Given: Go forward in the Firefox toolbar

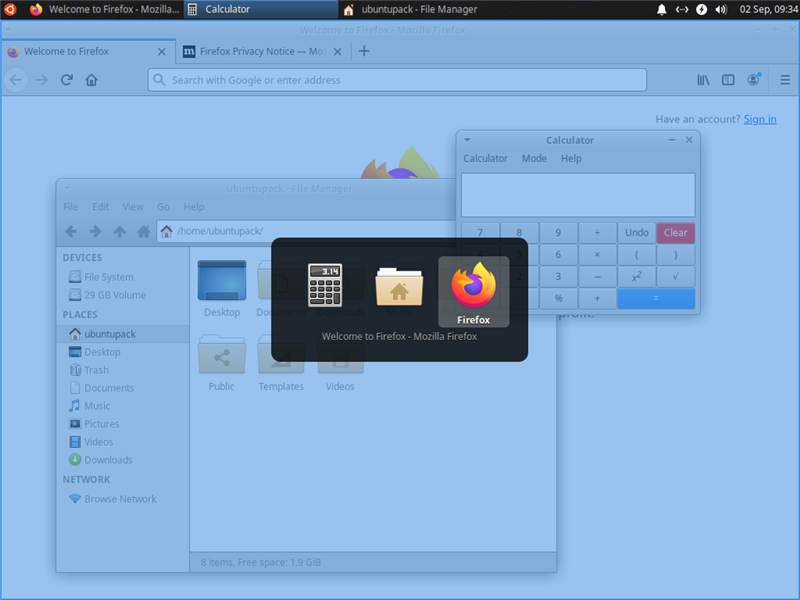Looking at the screenshot, I should coord(41,80).
